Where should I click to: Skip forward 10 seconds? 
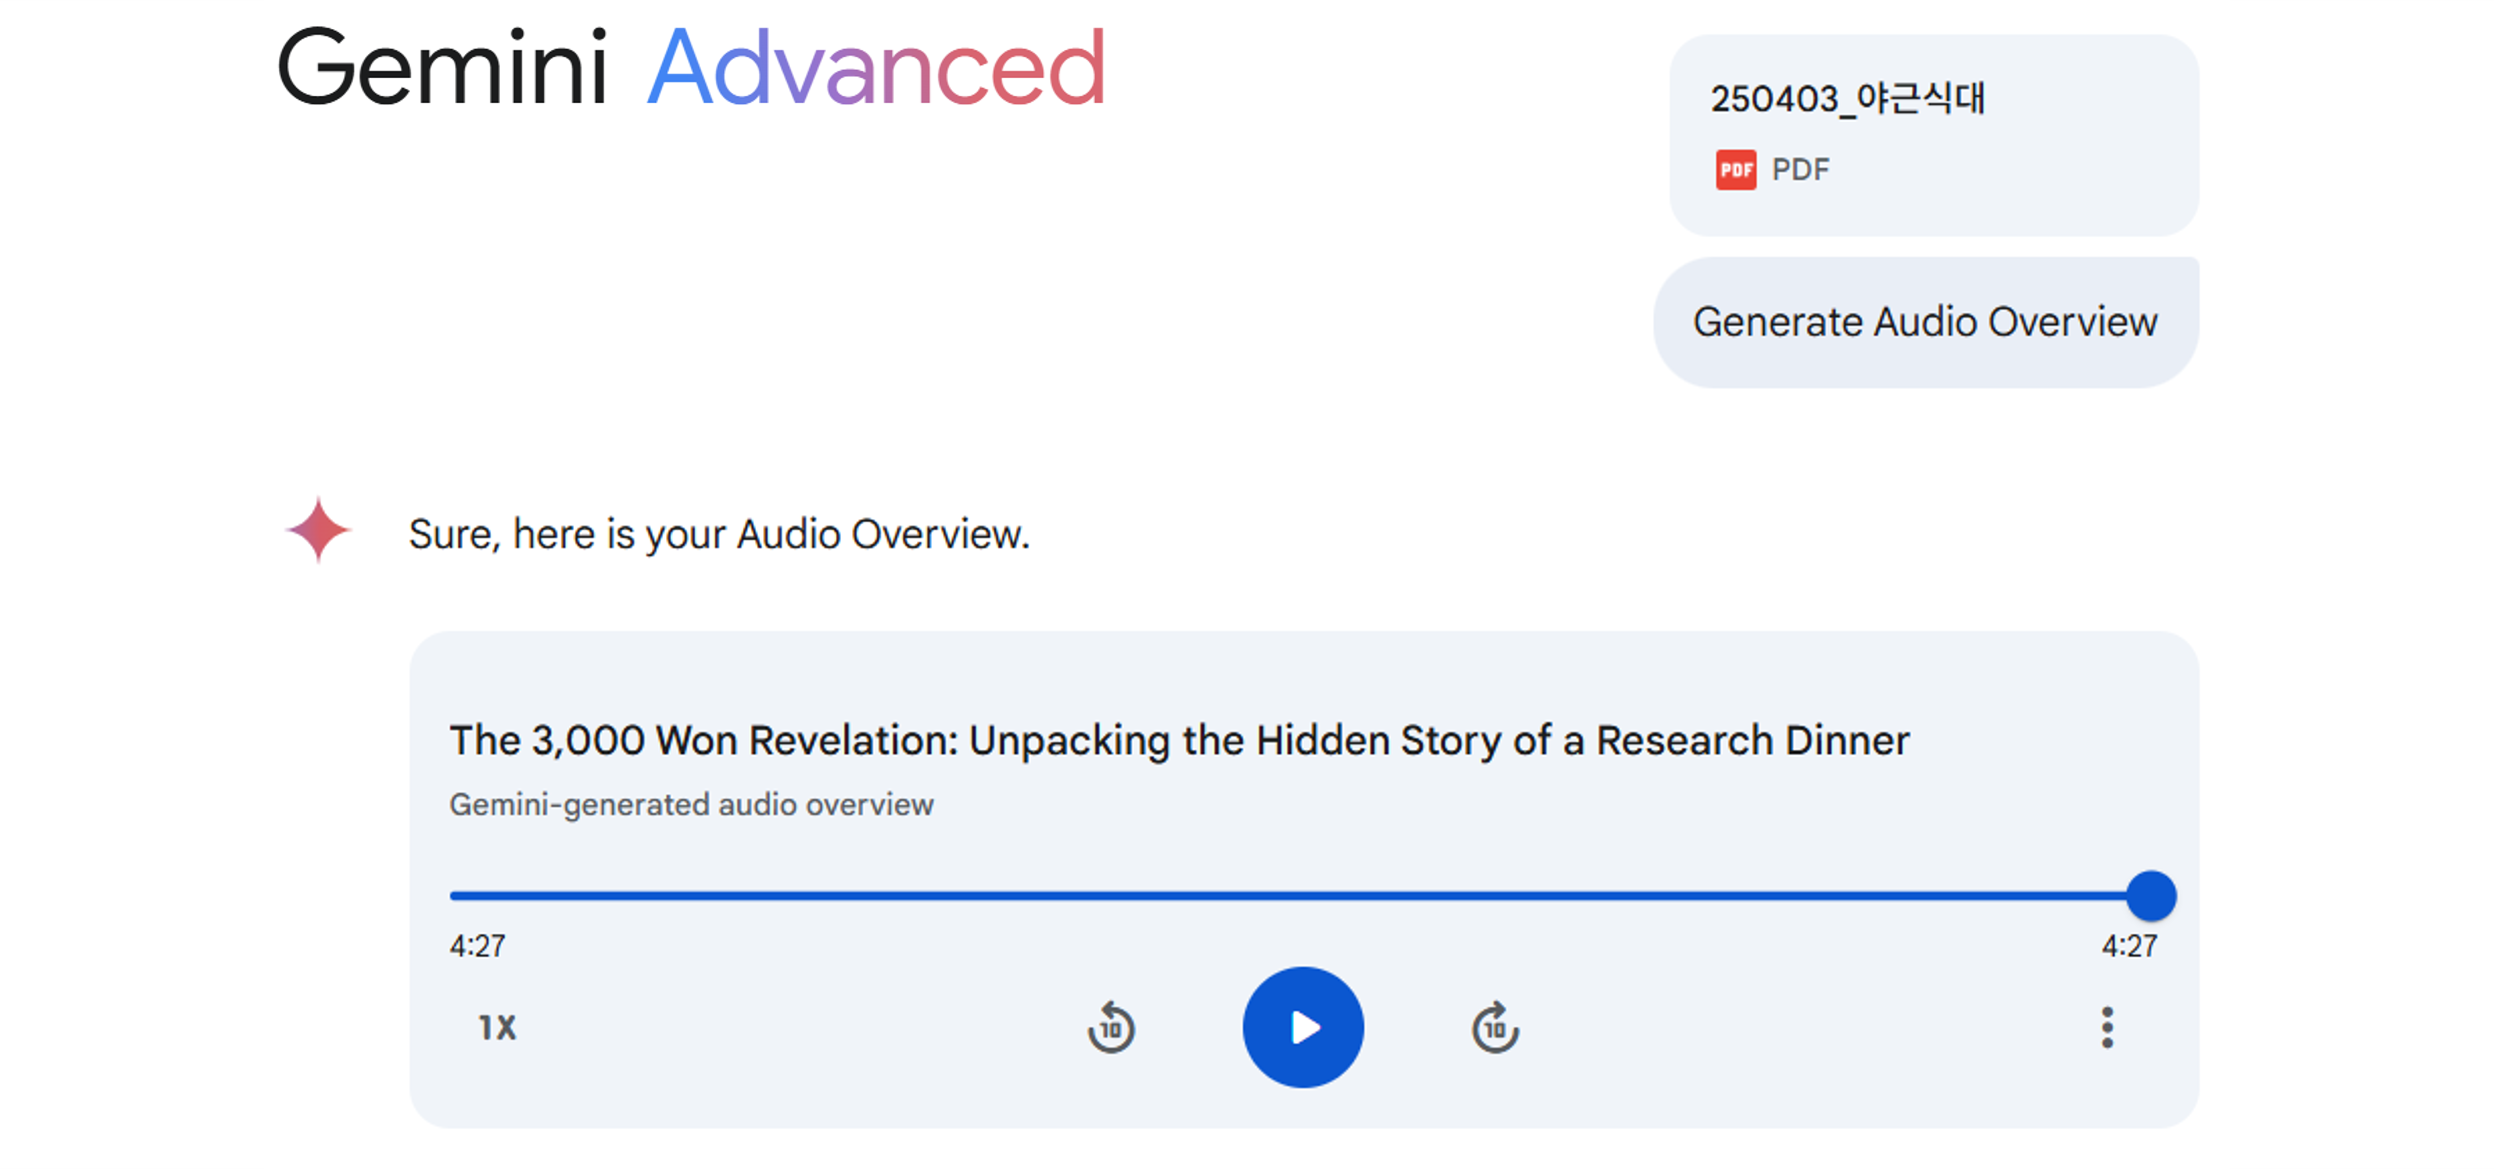click(x=1495, y=1027)
